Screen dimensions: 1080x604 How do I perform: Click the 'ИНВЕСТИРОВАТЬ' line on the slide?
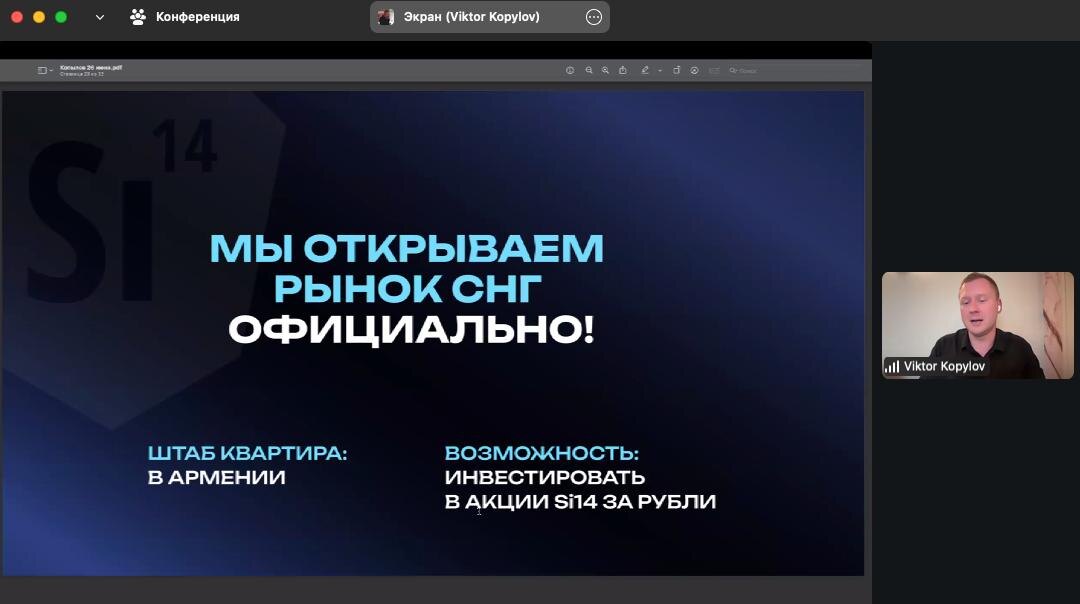(545, 477)
